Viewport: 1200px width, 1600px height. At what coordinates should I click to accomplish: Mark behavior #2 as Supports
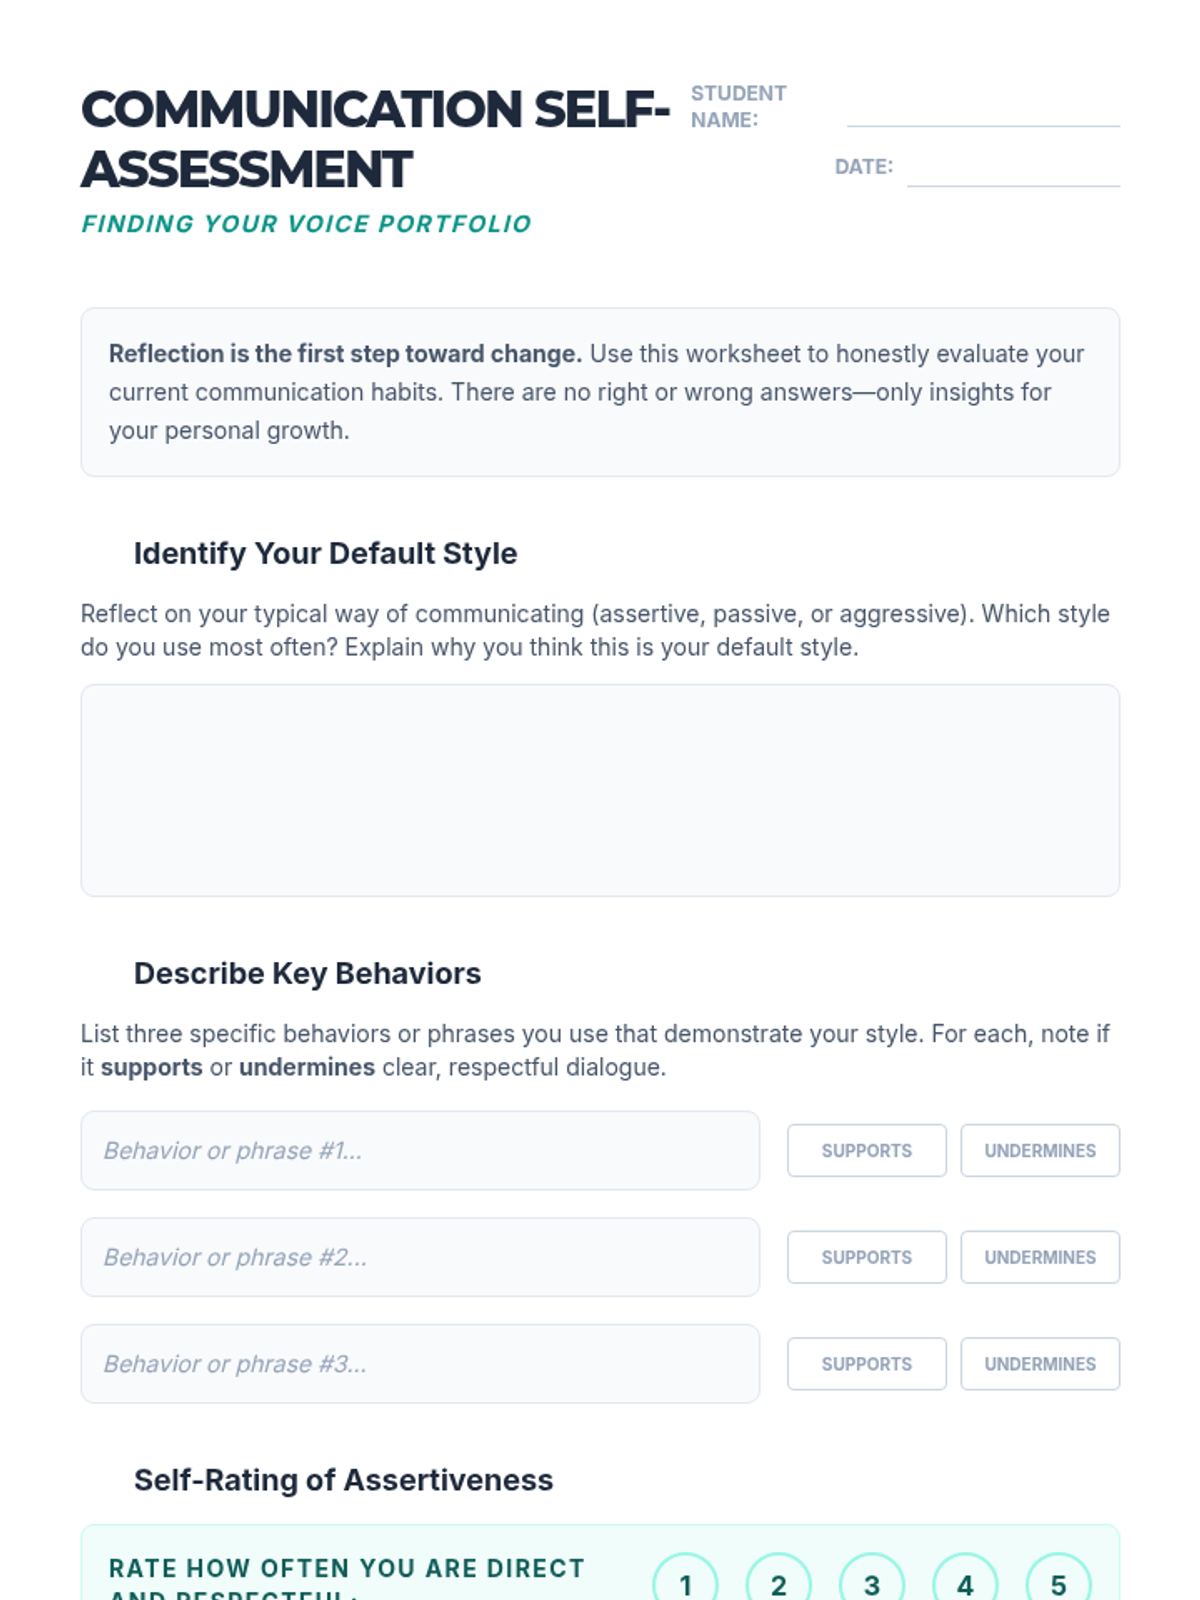[866, 1257]
